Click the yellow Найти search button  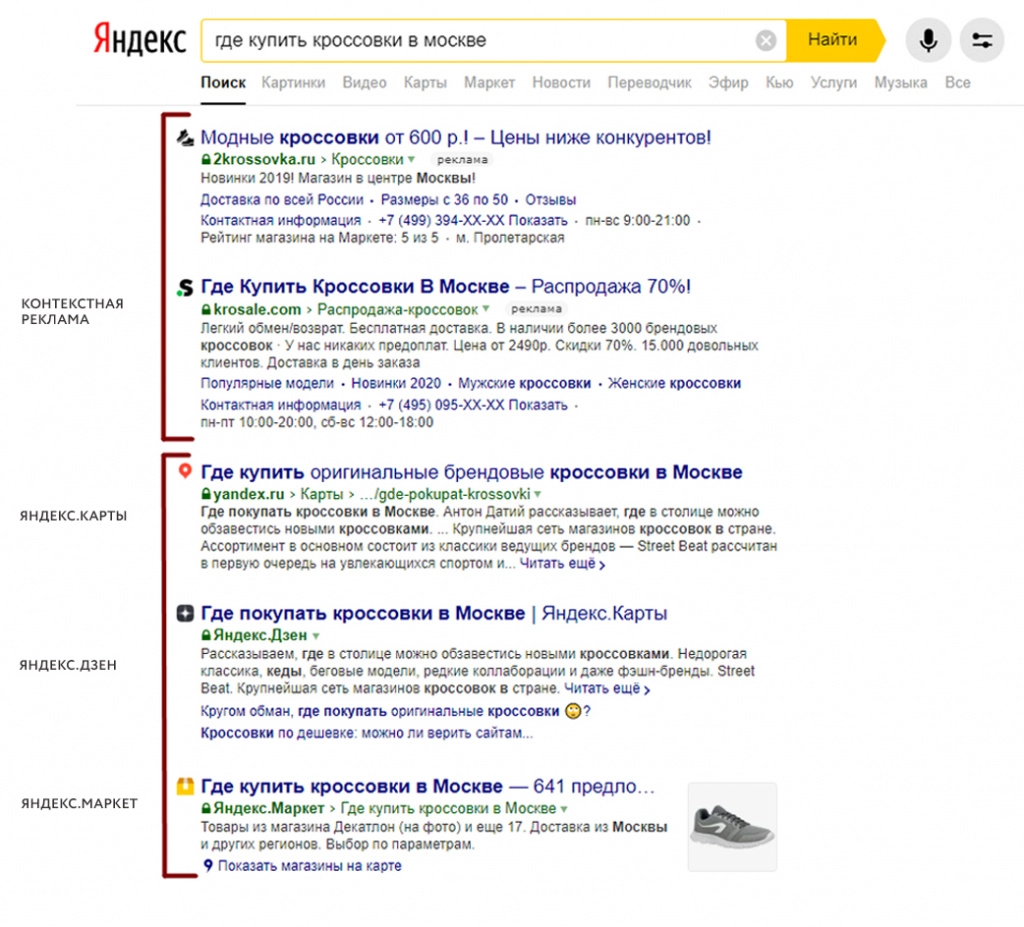[833, 40]
